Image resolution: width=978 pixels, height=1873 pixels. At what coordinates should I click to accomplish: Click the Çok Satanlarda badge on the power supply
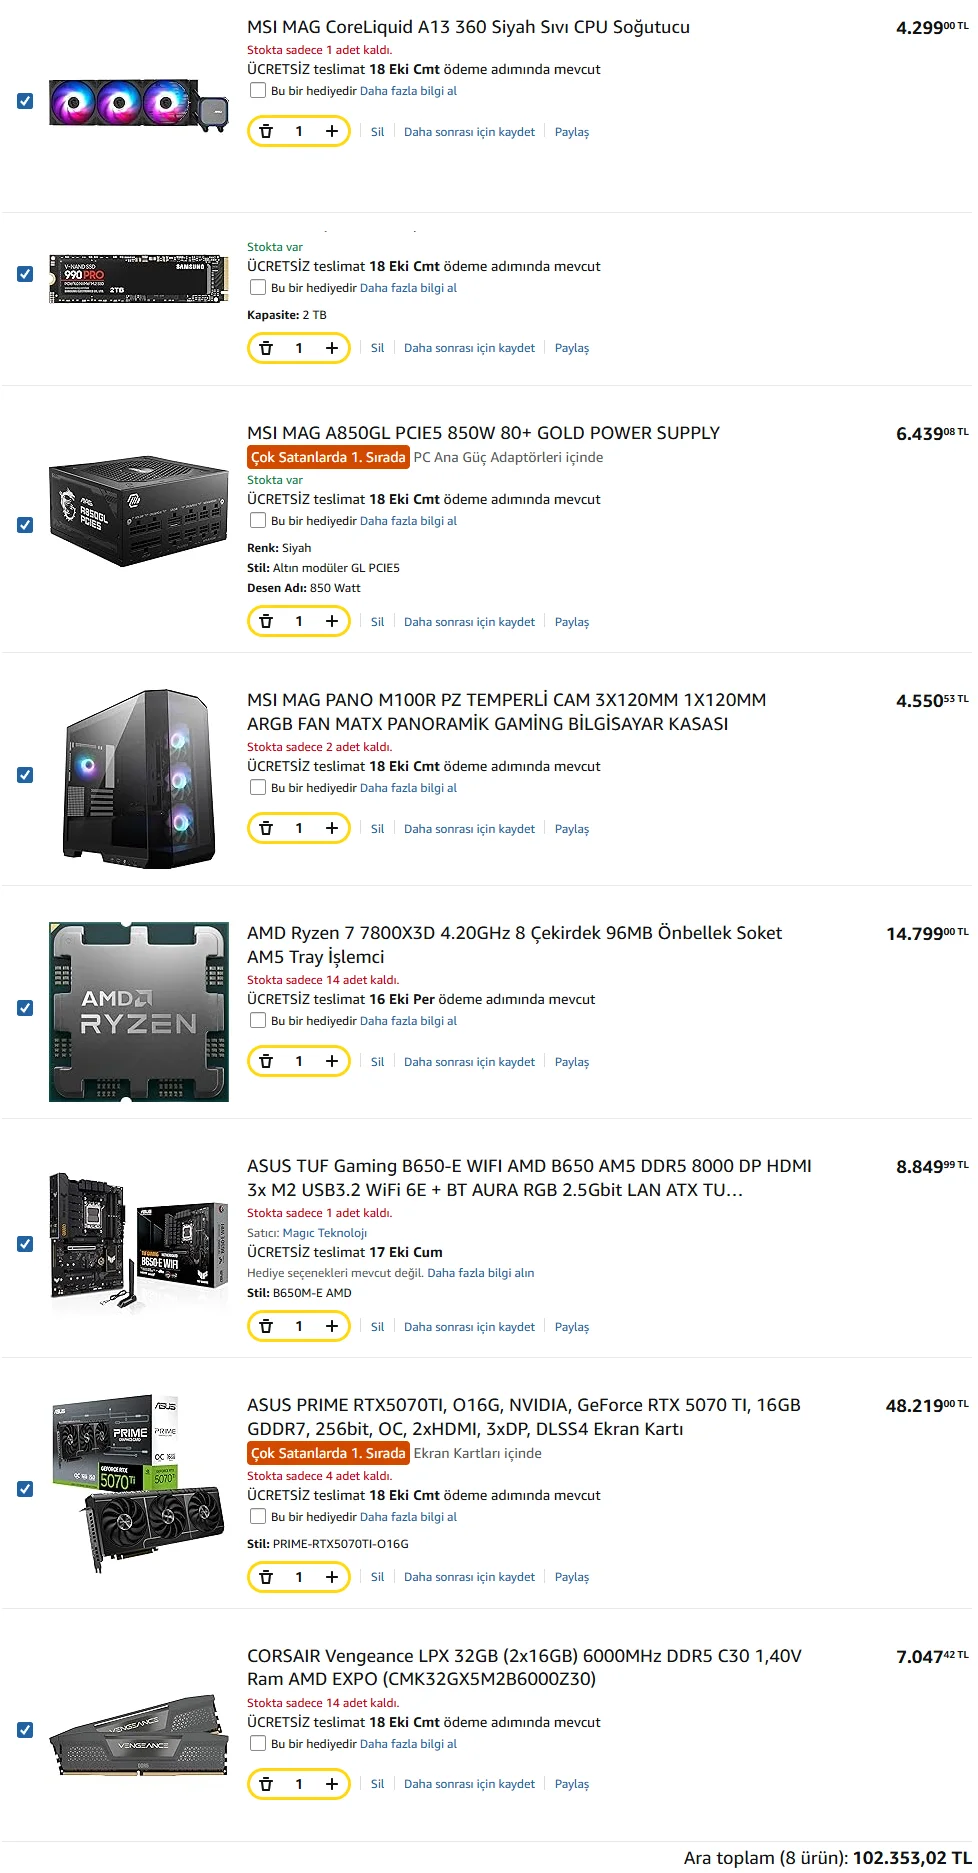328,457
